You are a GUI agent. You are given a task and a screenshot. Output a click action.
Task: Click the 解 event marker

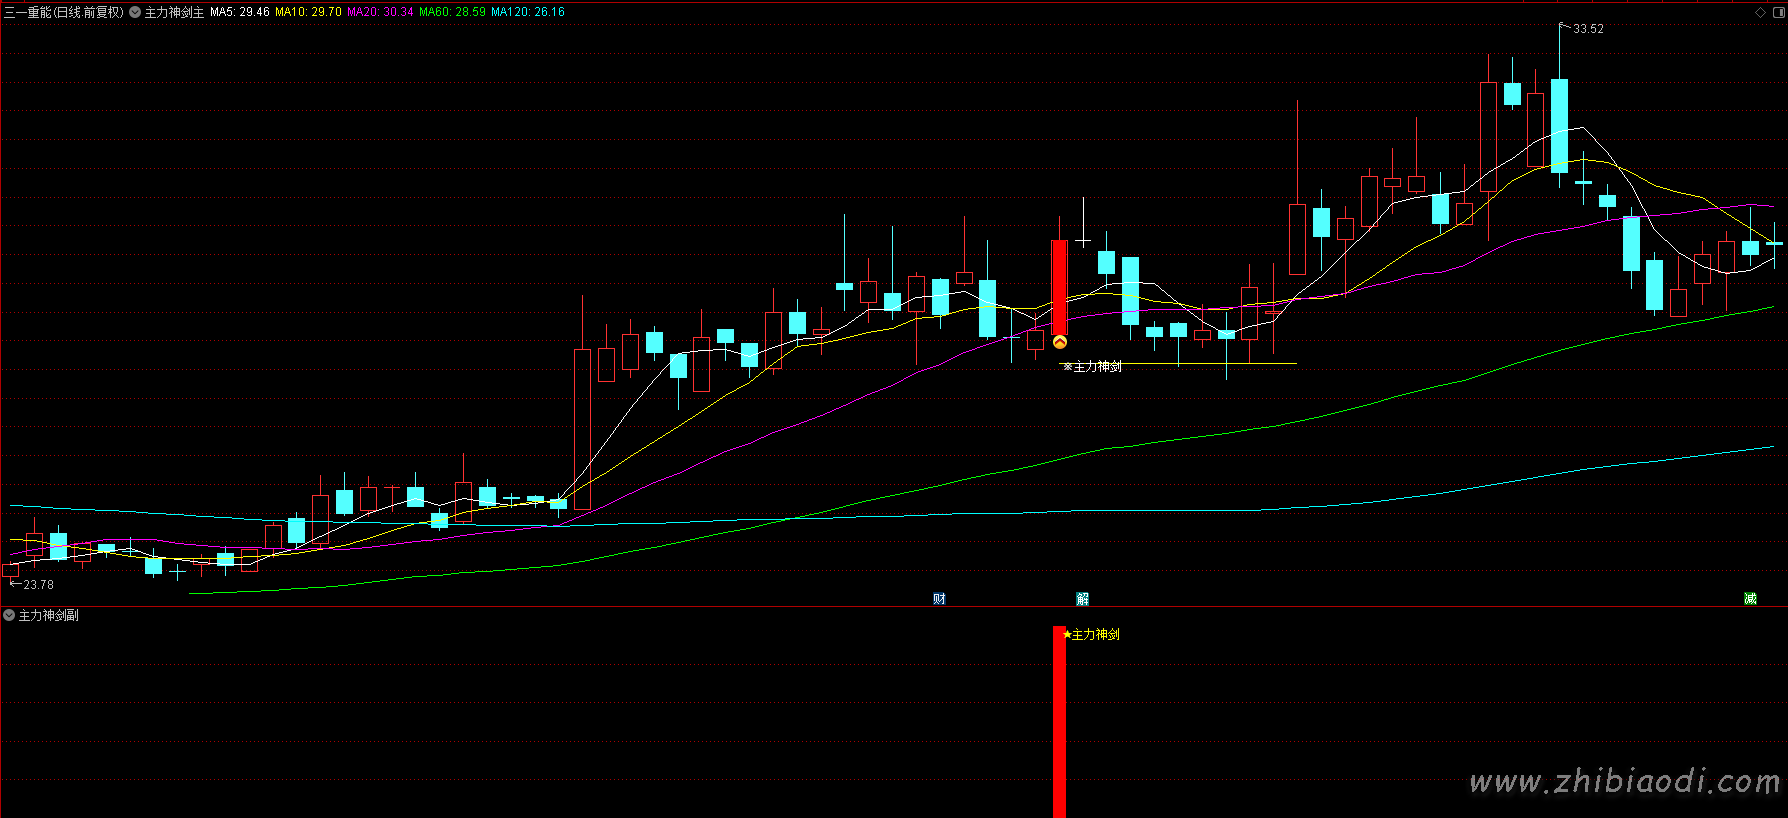pos(1082,599)
